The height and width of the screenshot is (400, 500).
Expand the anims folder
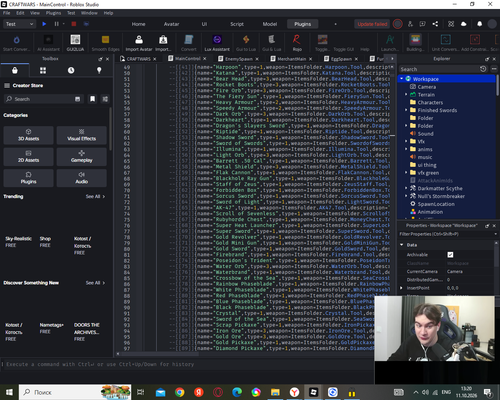[x=406, y=149]
